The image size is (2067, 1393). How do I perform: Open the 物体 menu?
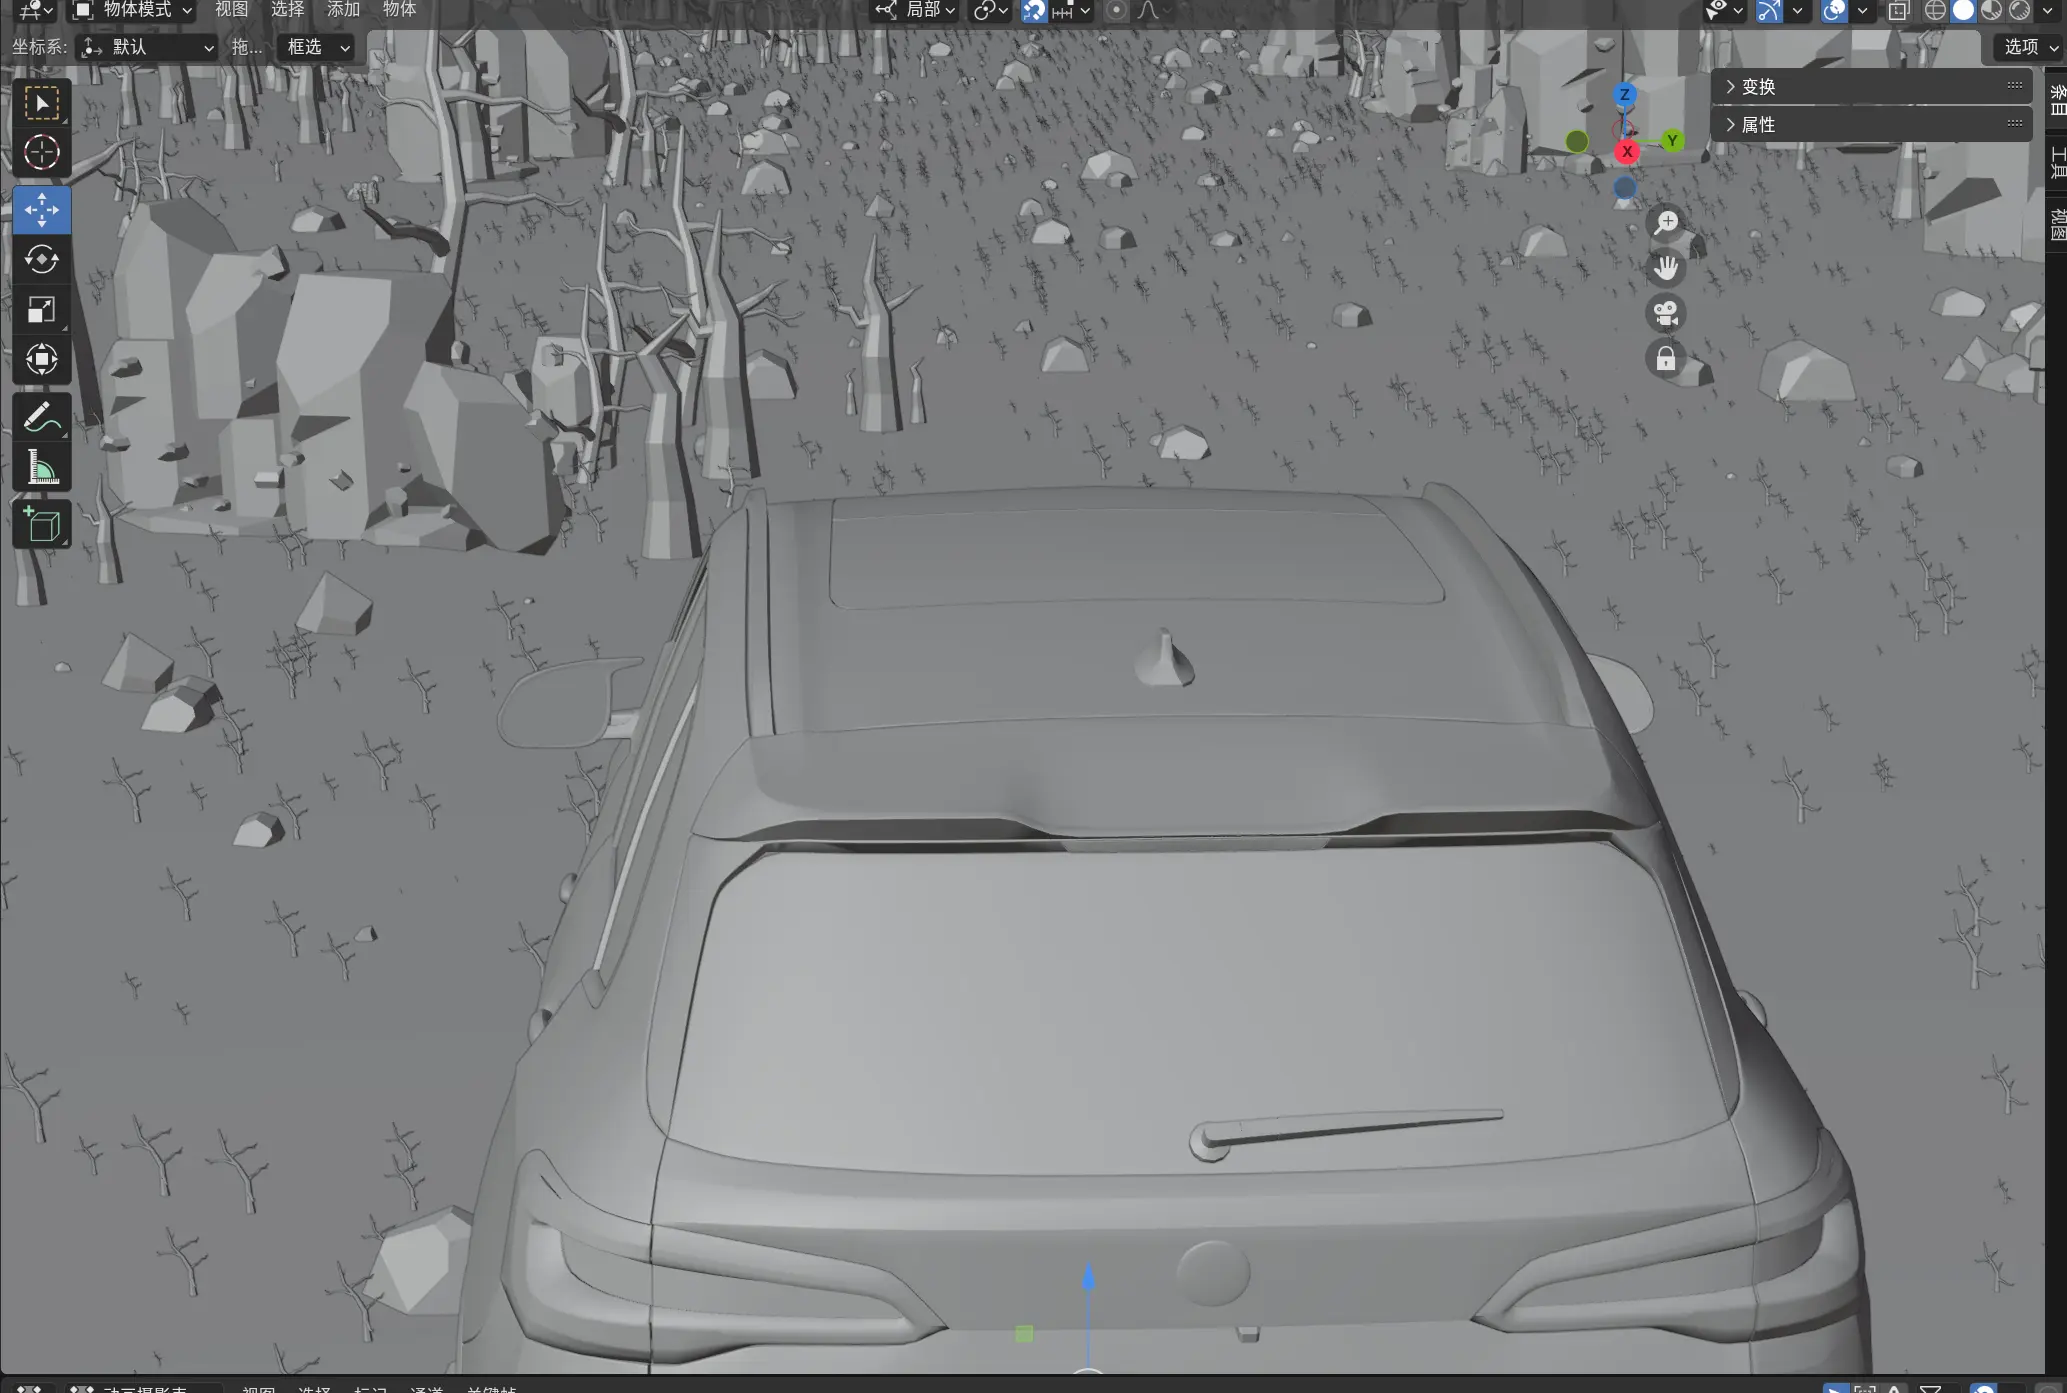coord(399,10)
